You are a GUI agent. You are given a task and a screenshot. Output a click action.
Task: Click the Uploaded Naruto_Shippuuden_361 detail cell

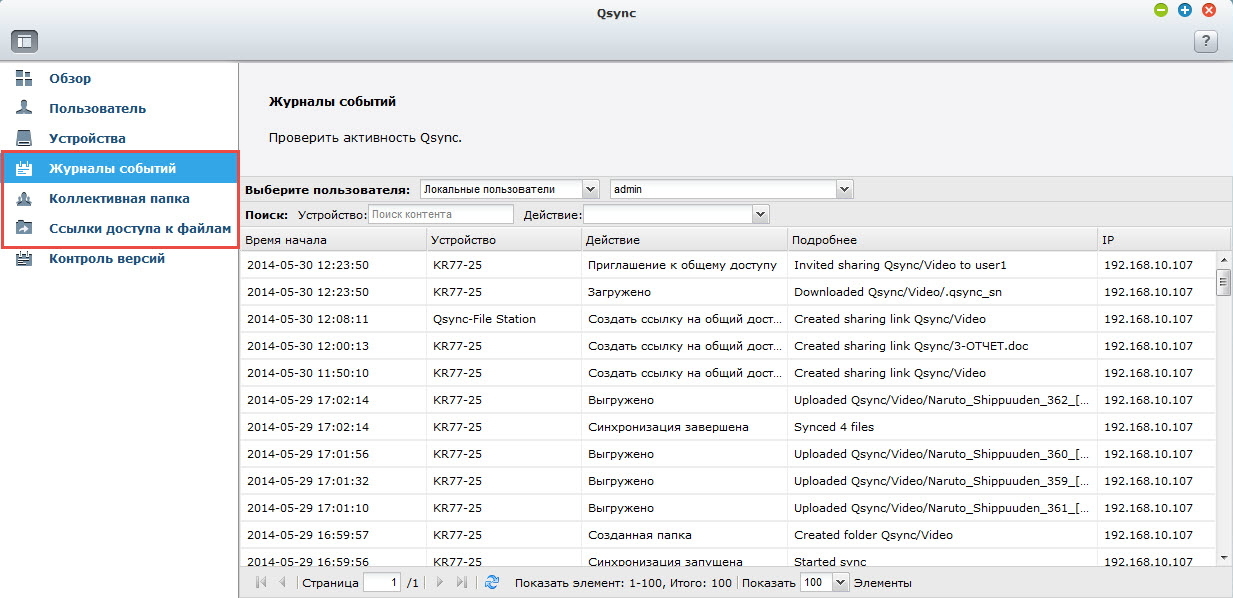pyautogui.click(x=941, y=508)
